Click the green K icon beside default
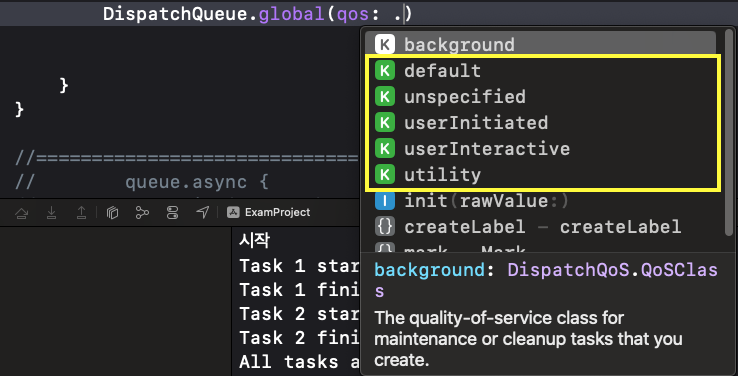This screenshot has height=376, width=738. tap(385, 71)
